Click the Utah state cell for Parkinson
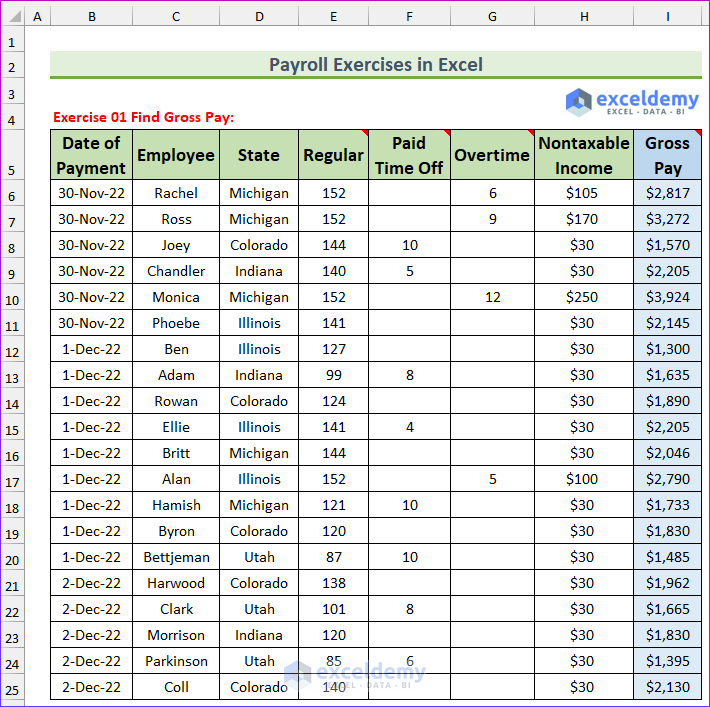This screenshot has height=707, width=710. (x=259, y=661)
